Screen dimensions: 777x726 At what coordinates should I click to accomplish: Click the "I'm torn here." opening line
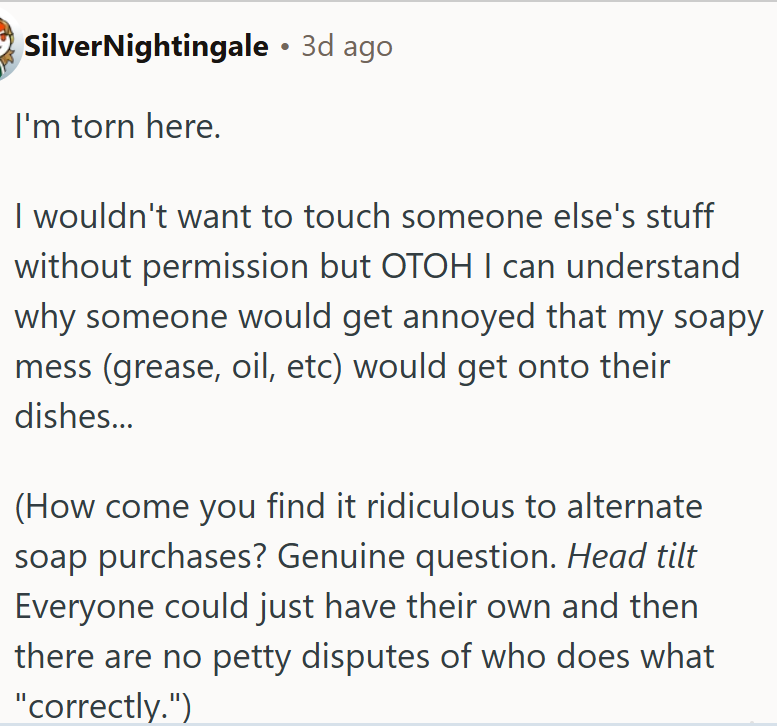point(117,129)
